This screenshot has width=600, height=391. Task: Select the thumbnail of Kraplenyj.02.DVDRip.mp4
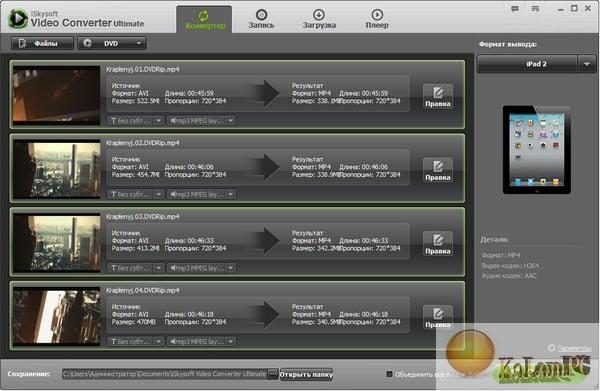(56, 169)
